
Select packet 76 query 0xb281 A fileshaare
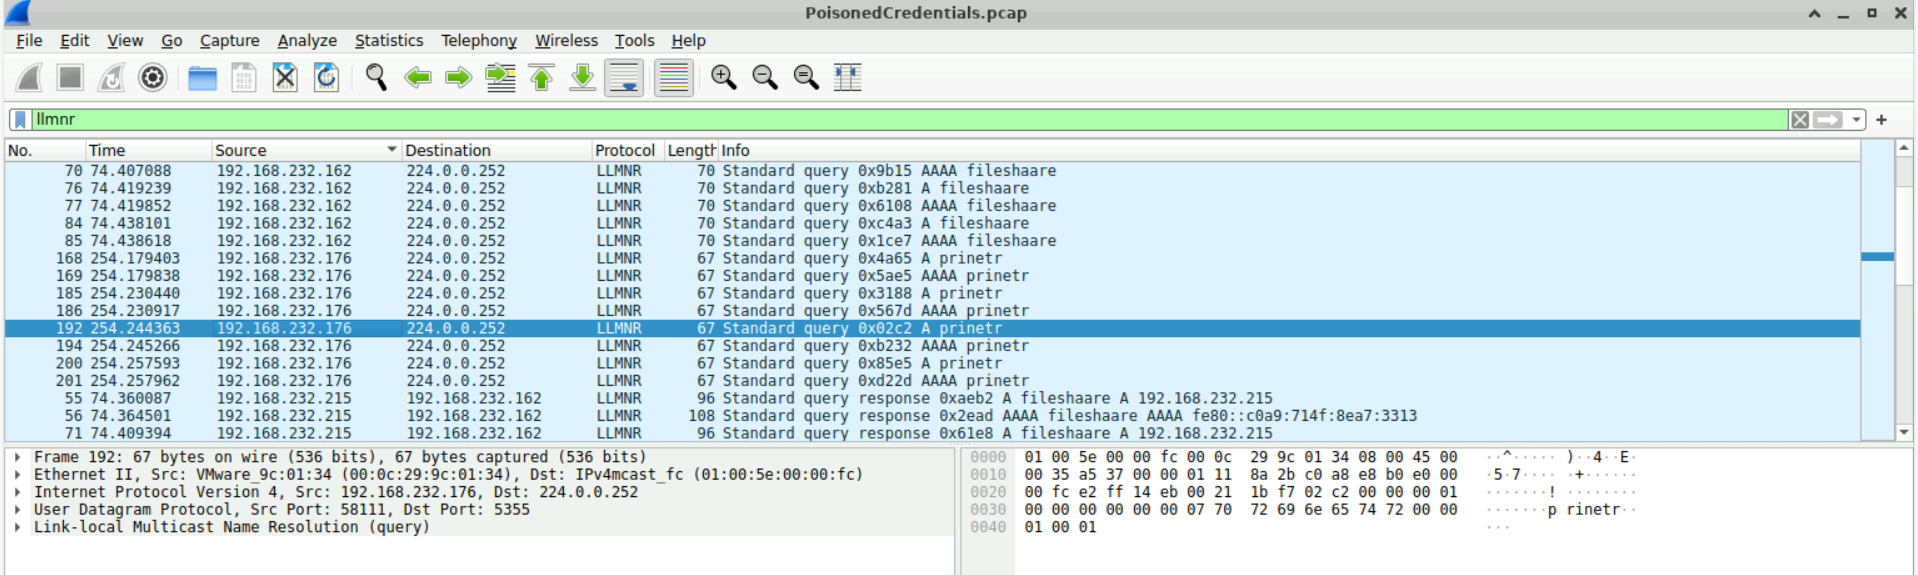click(x=932, y=189)
